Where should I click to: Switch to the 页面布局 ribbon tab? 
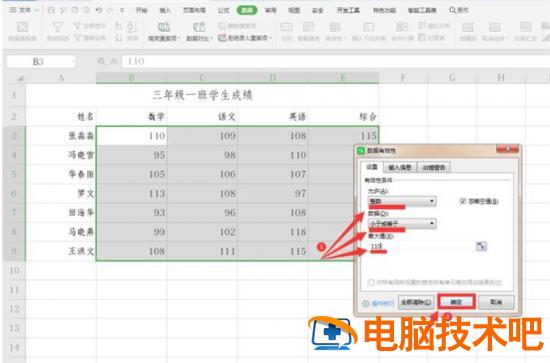point(194,10)
